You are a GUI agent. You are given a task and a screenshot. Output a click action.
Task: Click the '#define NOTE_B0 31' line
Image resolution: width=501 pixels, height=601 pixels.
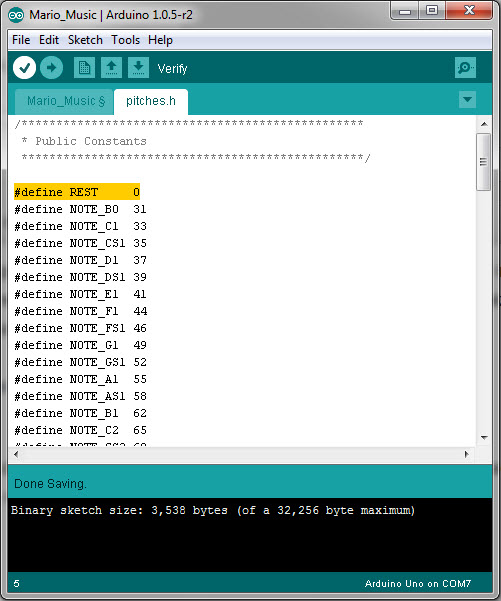80,209
